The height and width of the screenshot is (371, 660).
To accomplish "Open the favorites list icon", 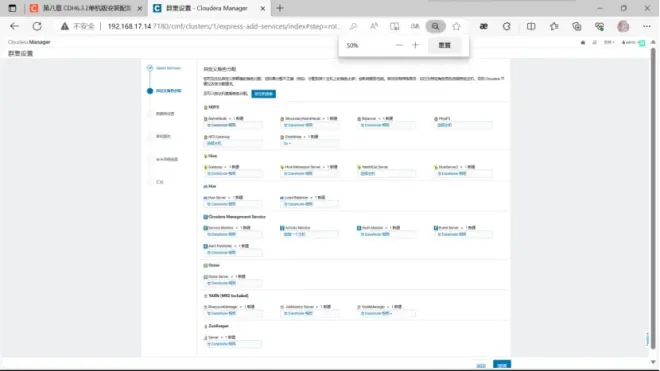I will pos(554,26).
